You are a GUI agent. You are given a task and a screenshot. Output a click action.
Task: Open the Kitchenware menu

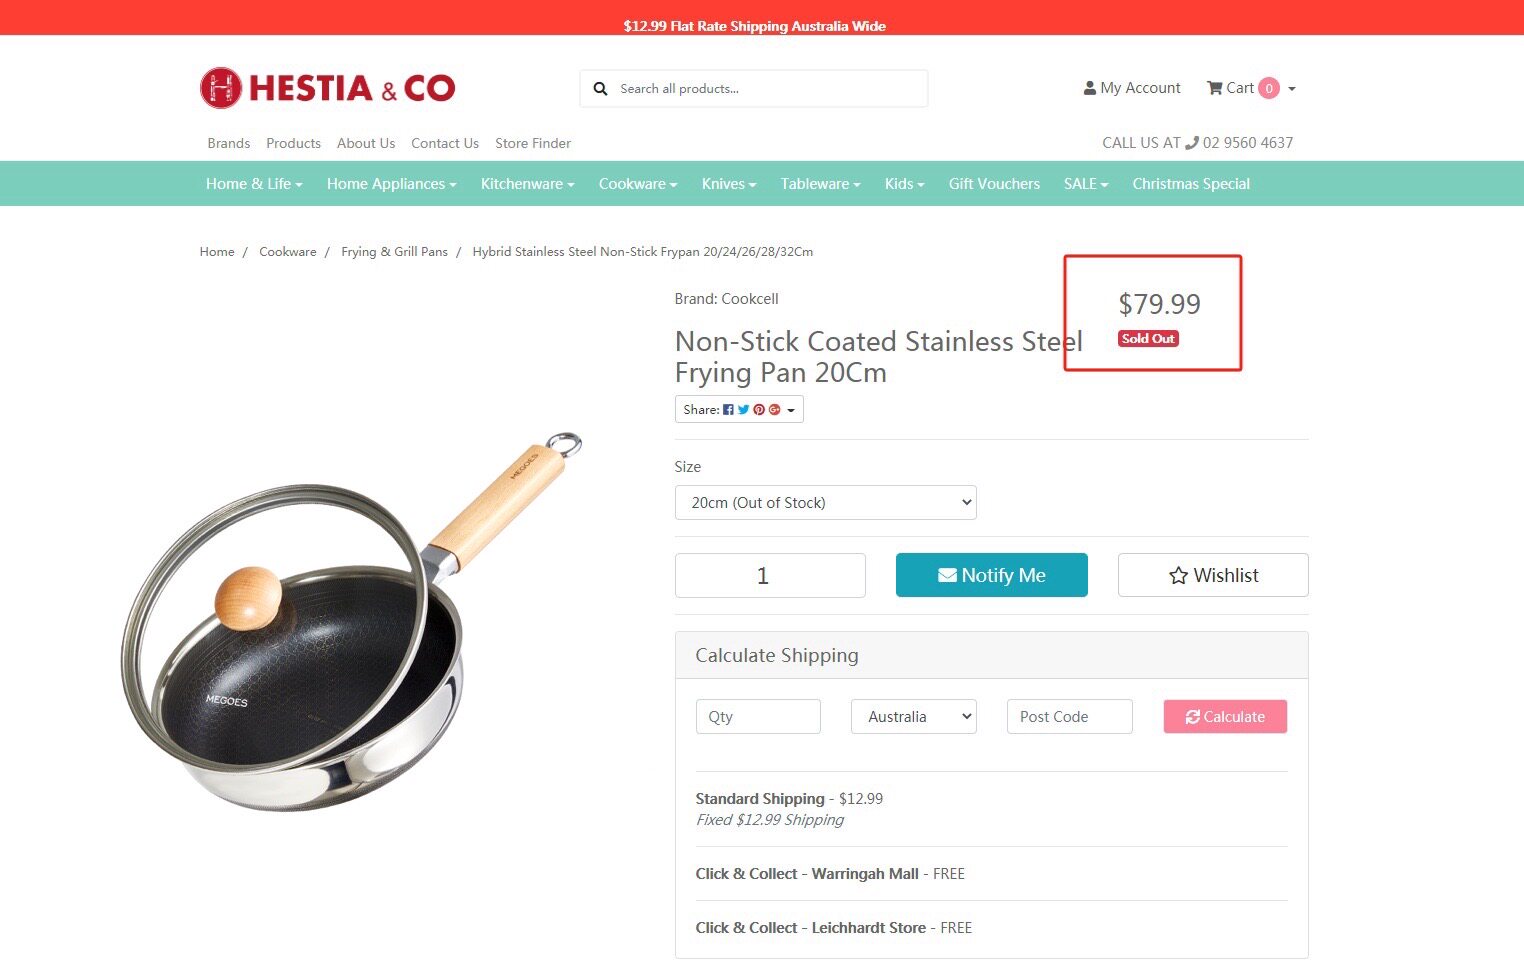(x=527, y=184)
